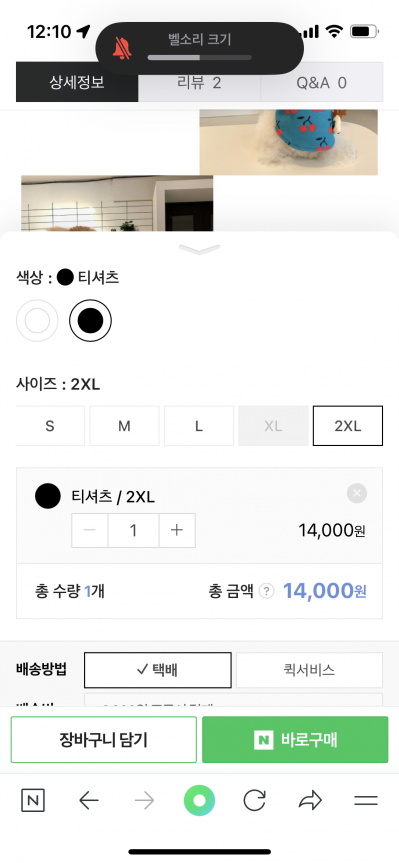Increase quantity with plus button
Screen dimensions: 399x863
177,531
